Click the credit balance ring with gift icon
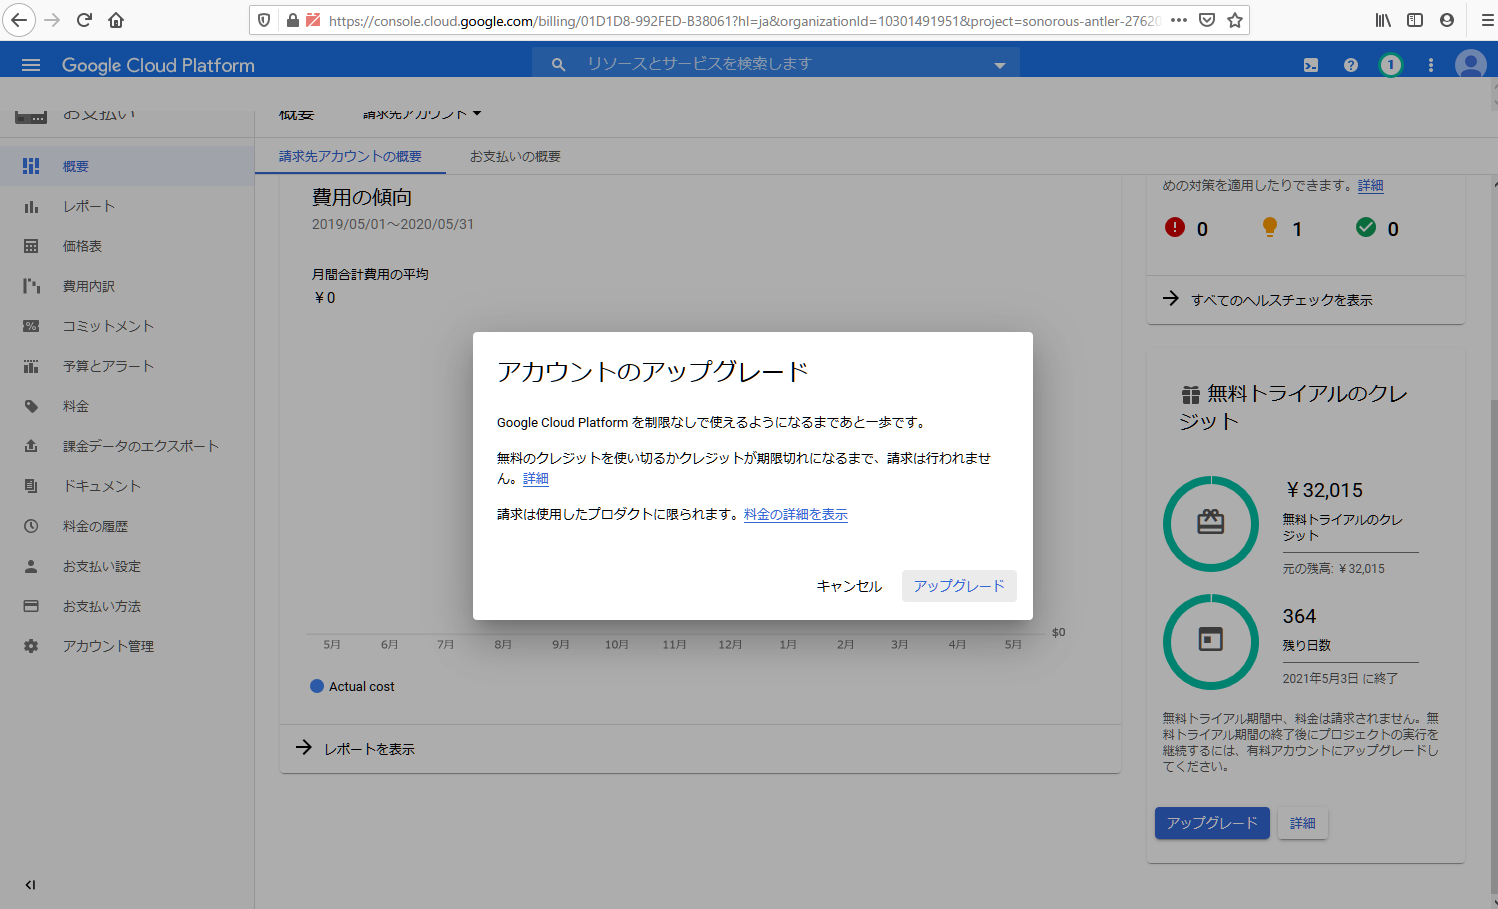 [1211, 523]
